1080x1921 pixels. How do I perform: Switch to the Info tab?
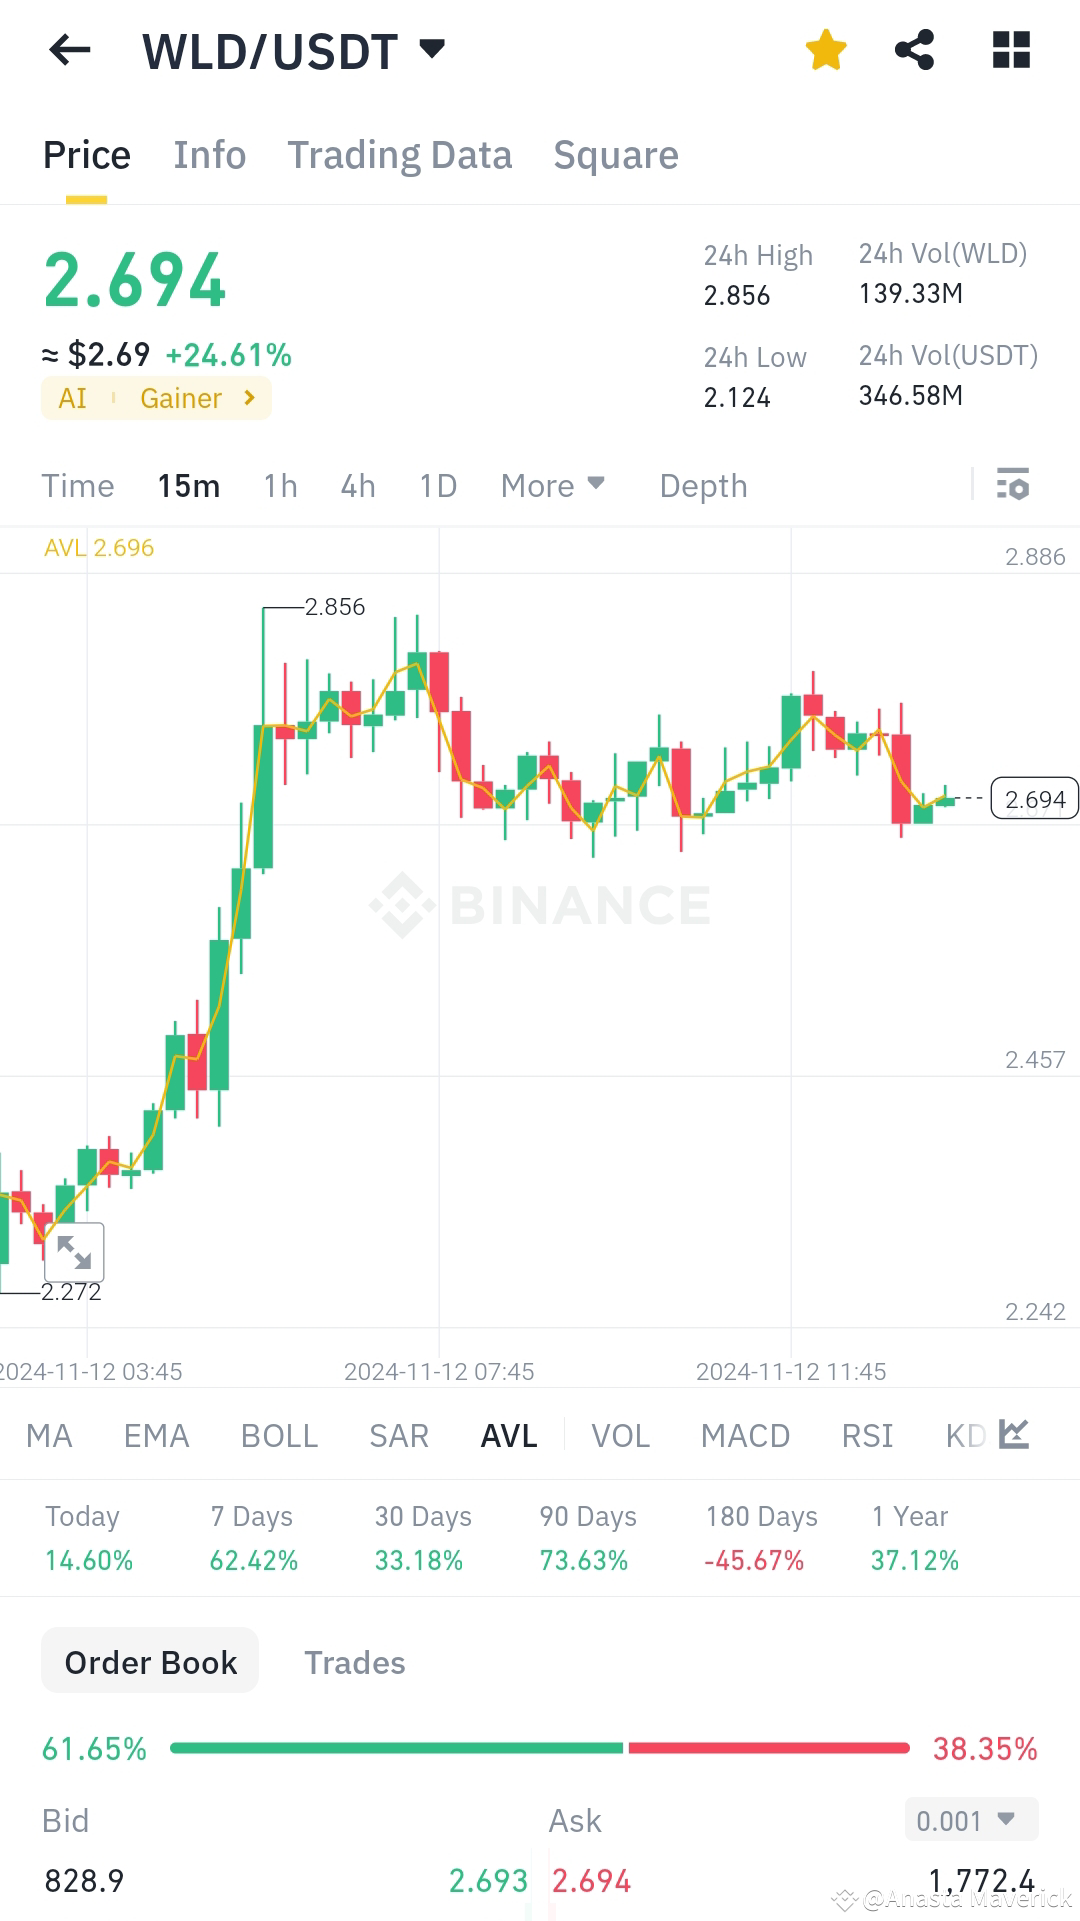coord(209,155)
